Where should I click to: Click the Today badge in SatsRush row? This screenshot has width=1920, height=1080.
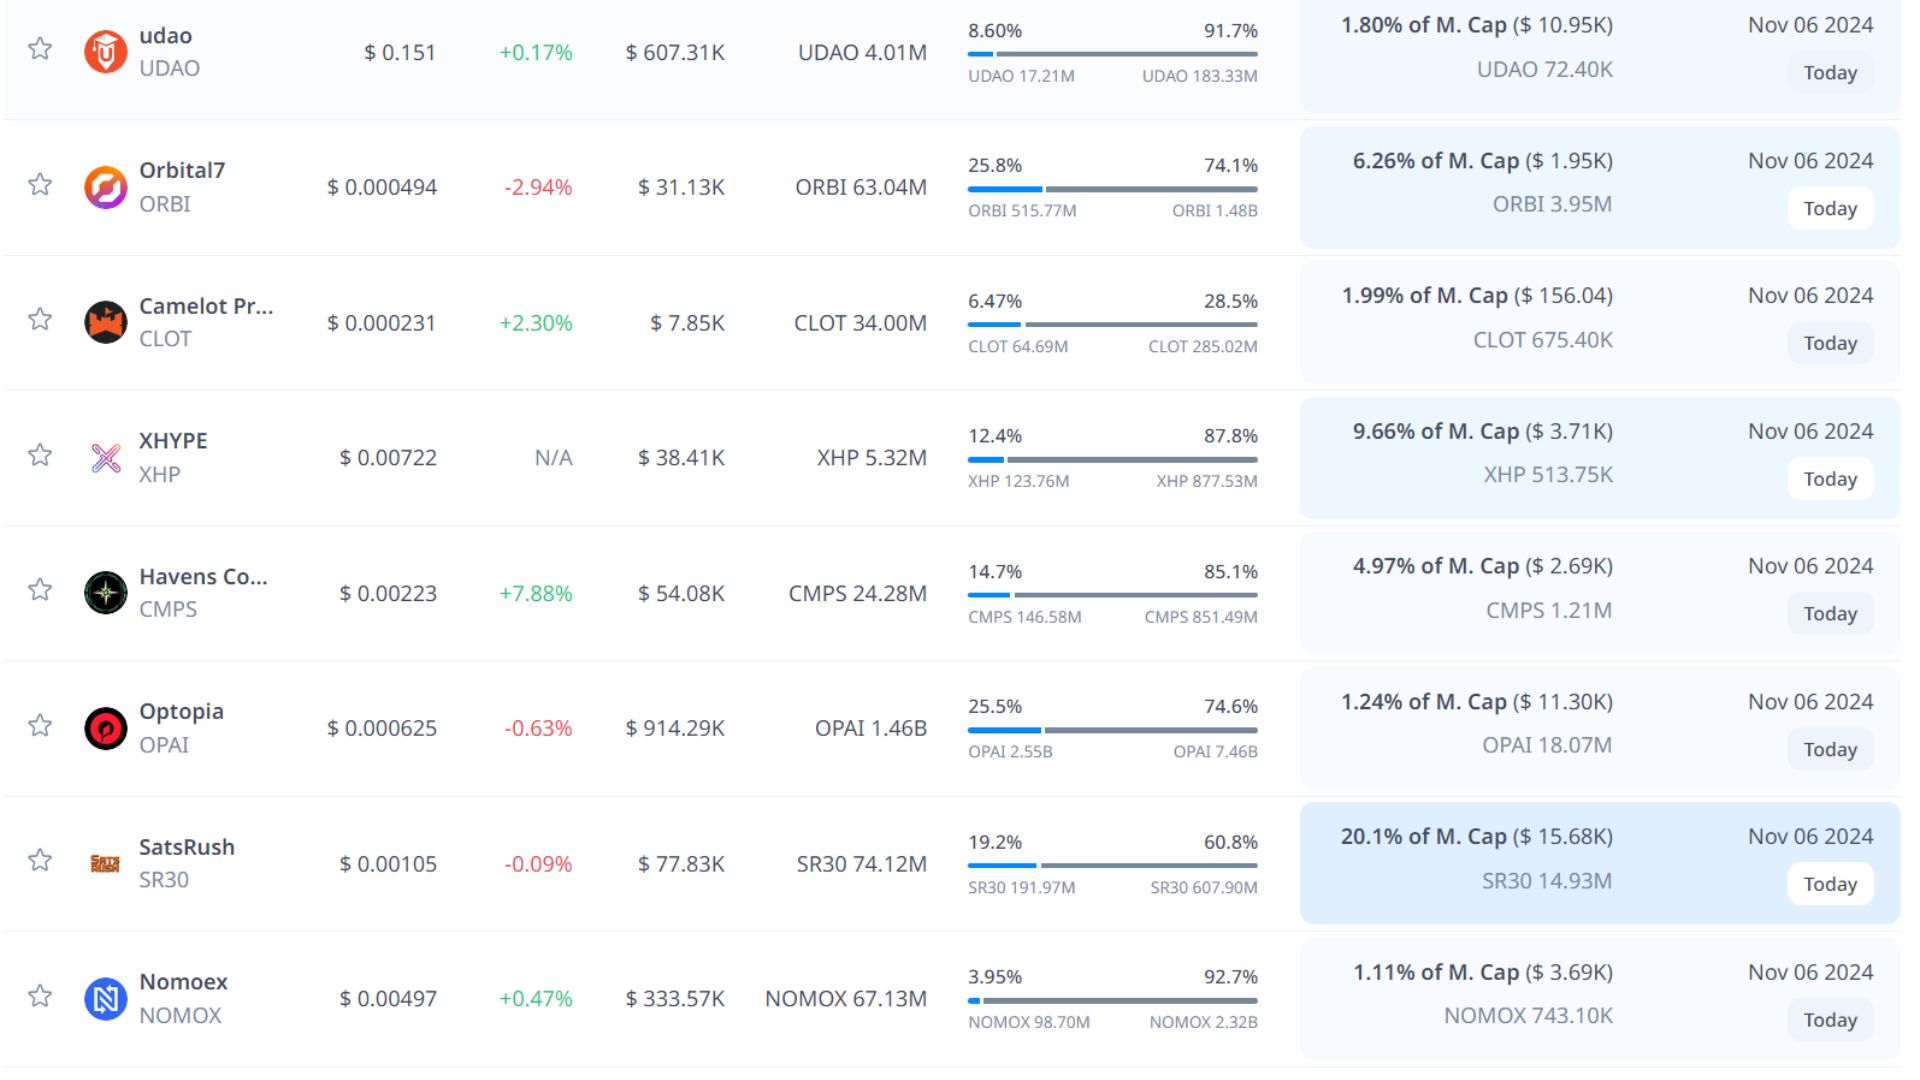(1829, 884)
